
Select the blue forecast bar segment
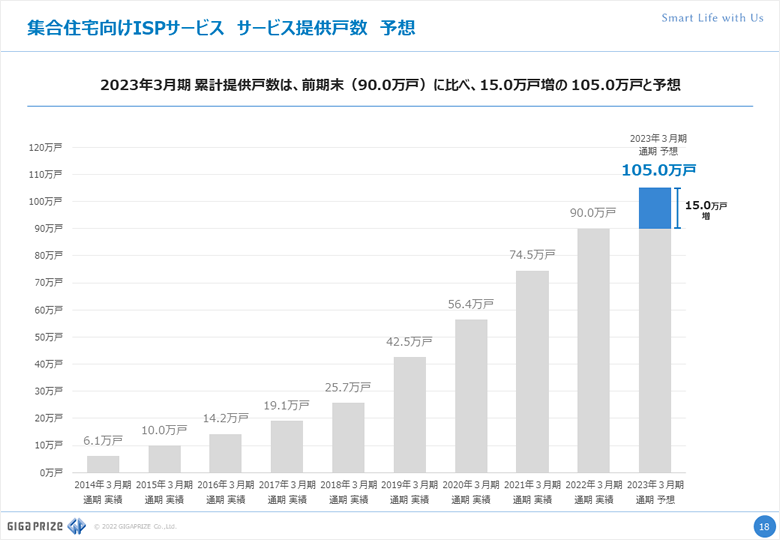[655, 208]
